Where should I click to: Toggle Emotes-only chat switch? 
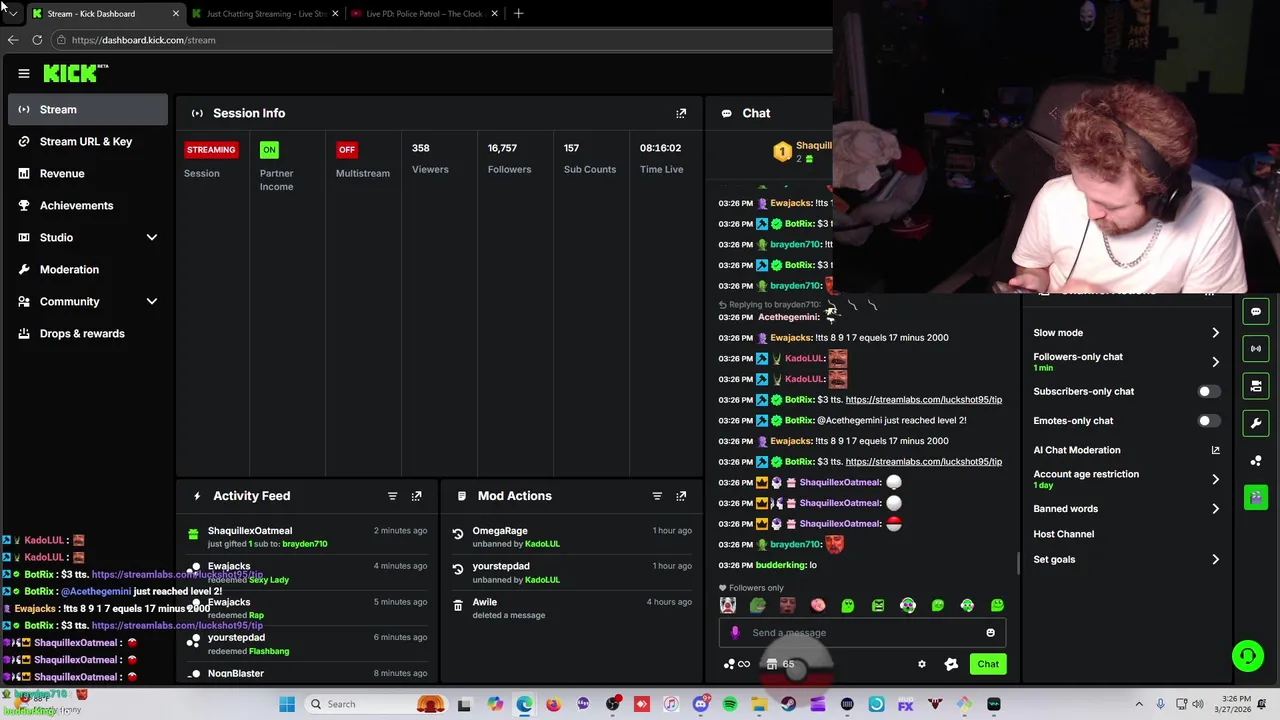[1207, 421]
